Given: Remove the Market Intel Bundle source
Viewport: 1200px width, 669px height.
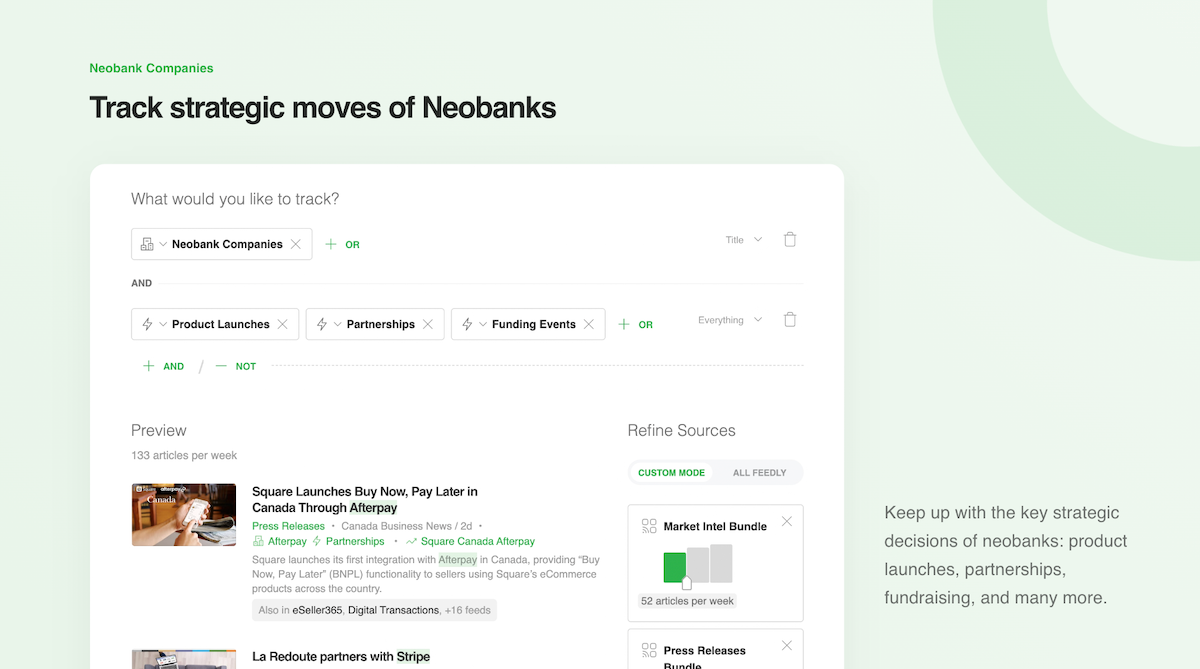Looking at the screenshot, I should point(787,521).
